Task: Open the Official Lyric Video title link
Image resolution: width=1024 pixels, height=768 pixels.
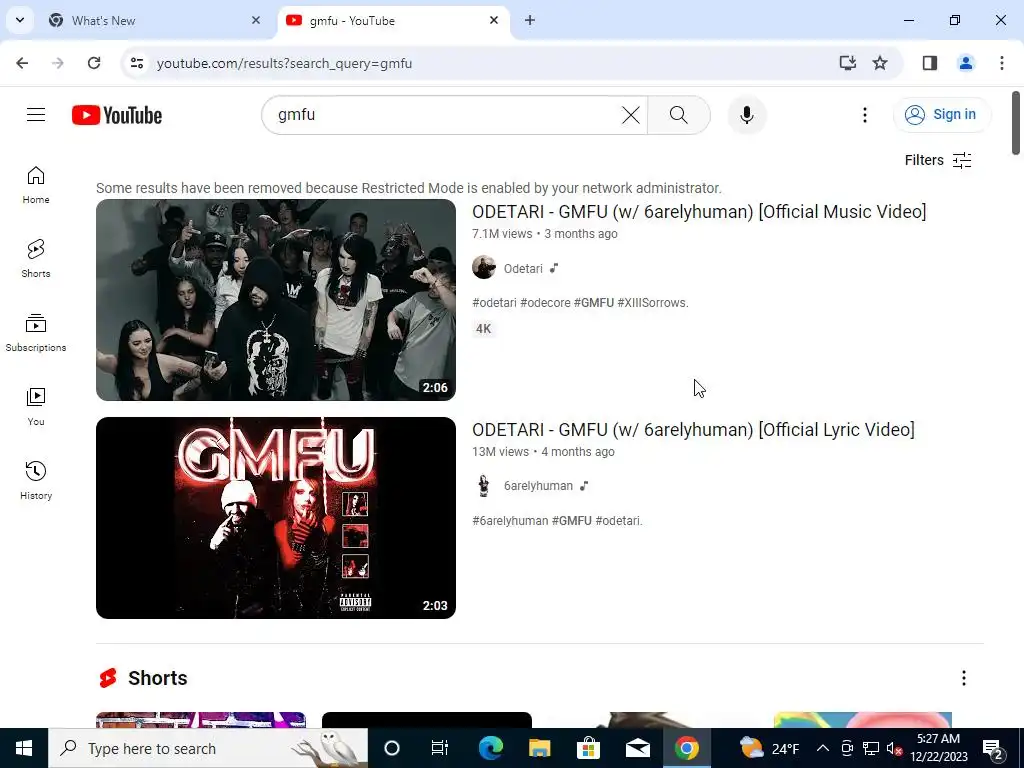Action: (x=693, y=430)
